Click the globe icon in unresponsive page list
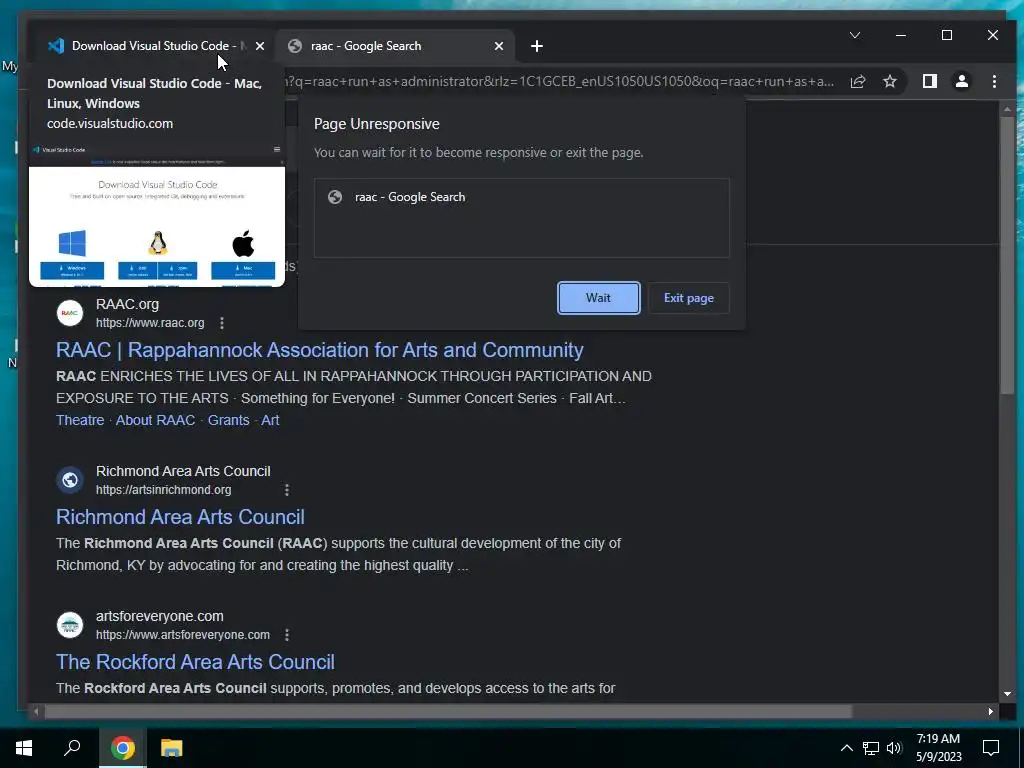Viewport: 1024px width, 768px height. pos(335,197)
